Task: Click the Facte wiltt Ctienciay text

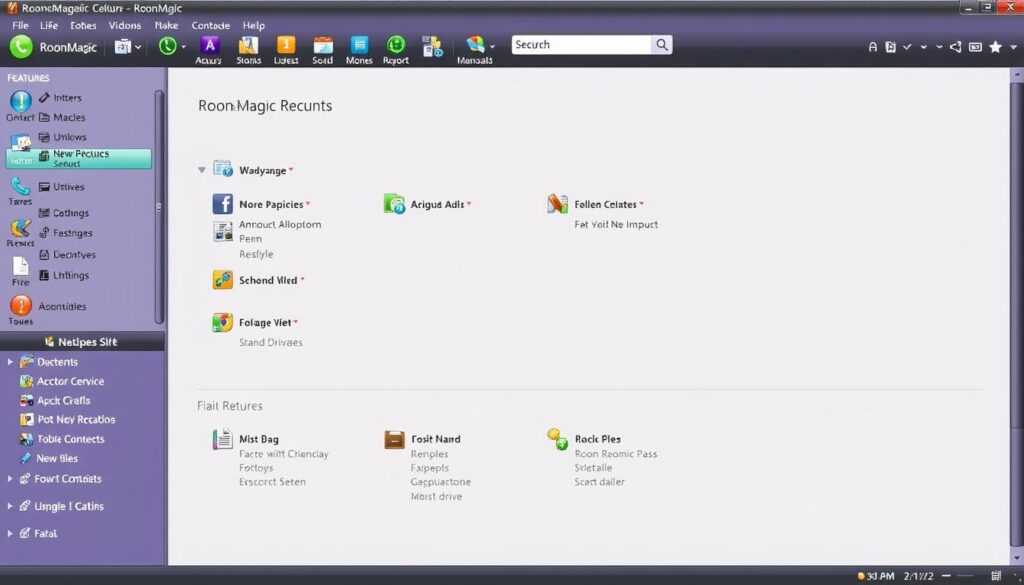Action: point(283,454)
